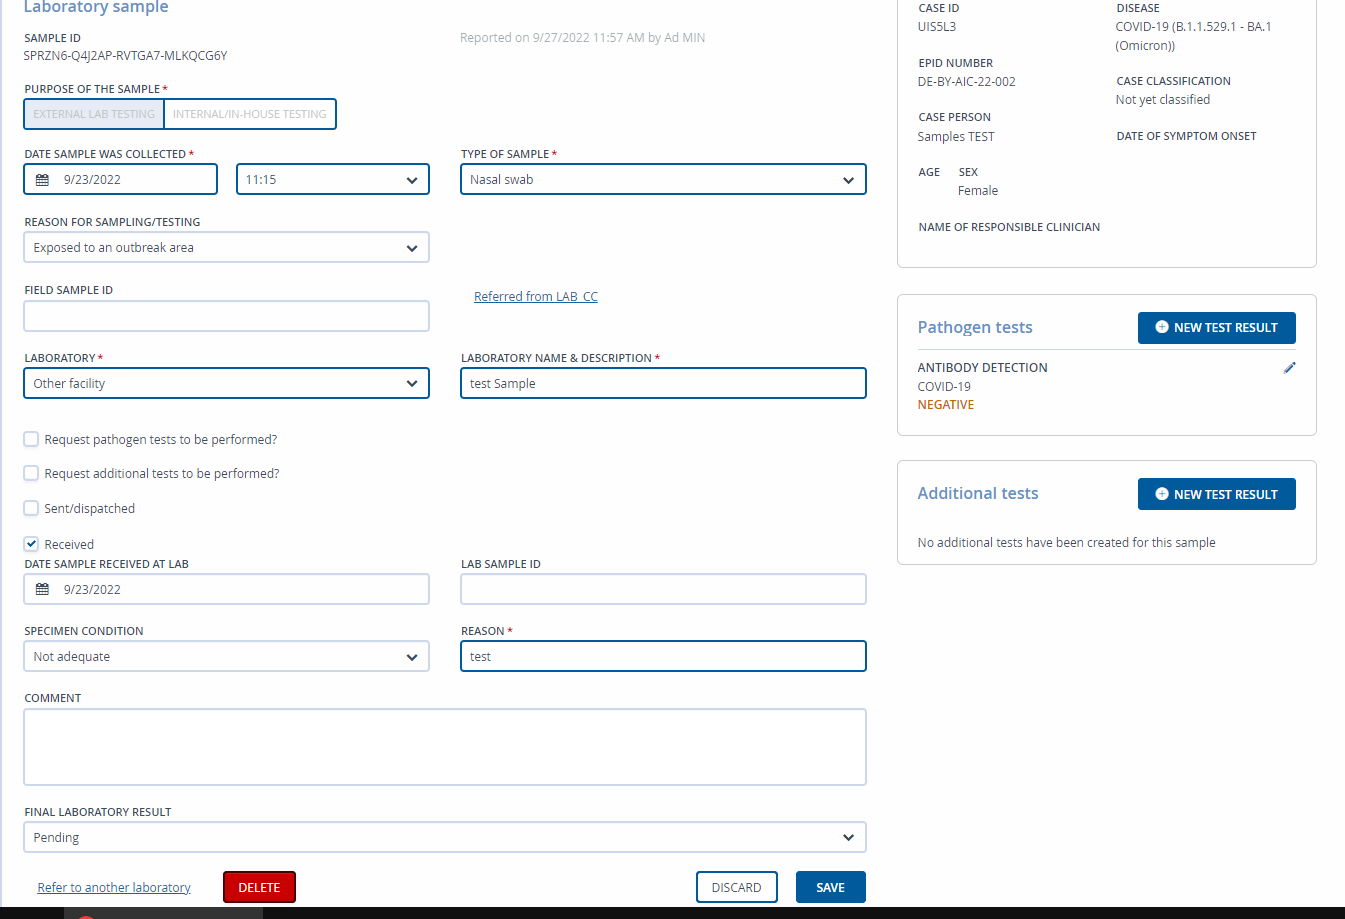Click Not yet classified case classification
1345x919 pixels.
click(x=1163, y=100)
